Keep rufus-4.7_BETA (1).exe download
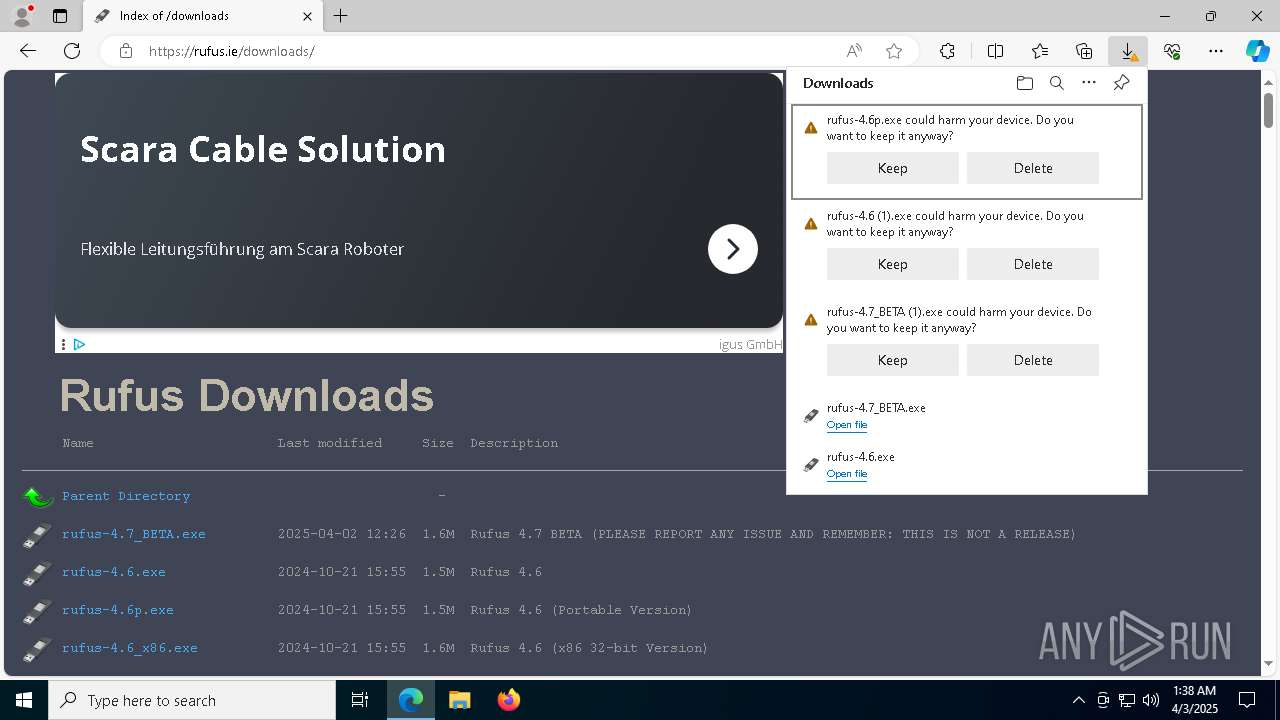The width and height of the screenshot is (1280, 720). pos(893,360)
